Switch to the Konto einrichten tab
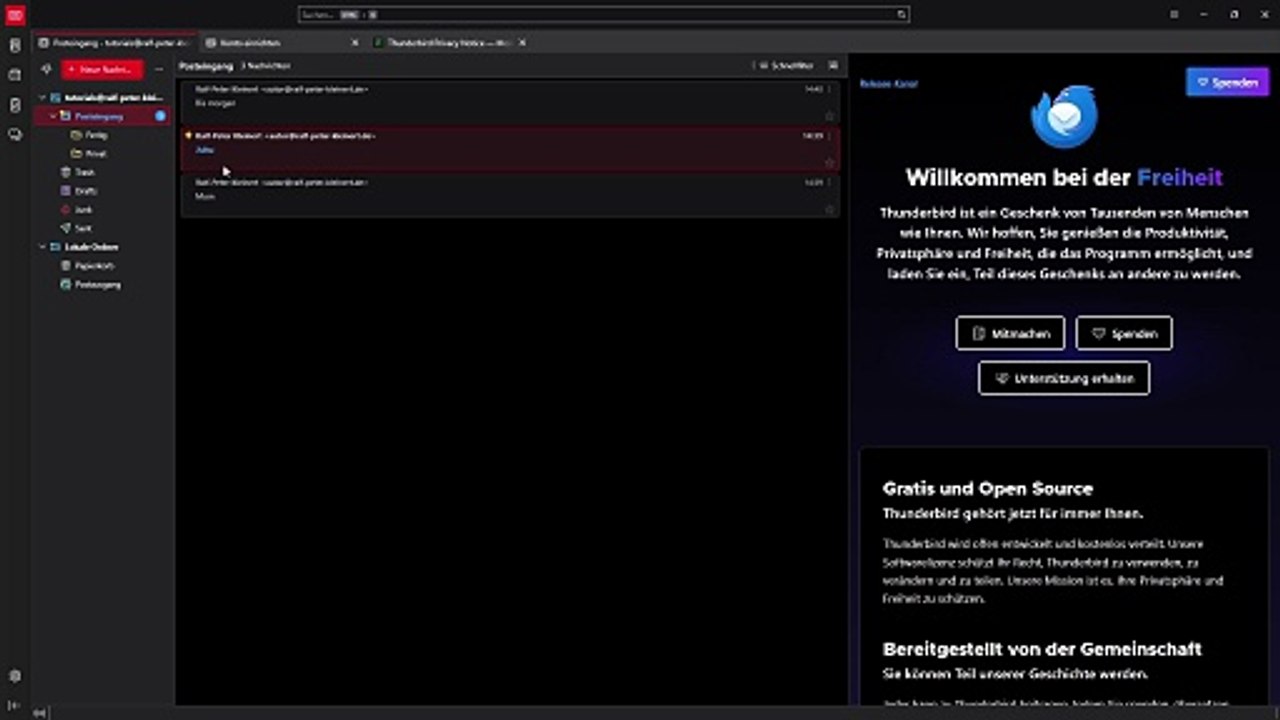 pos(280,43)
